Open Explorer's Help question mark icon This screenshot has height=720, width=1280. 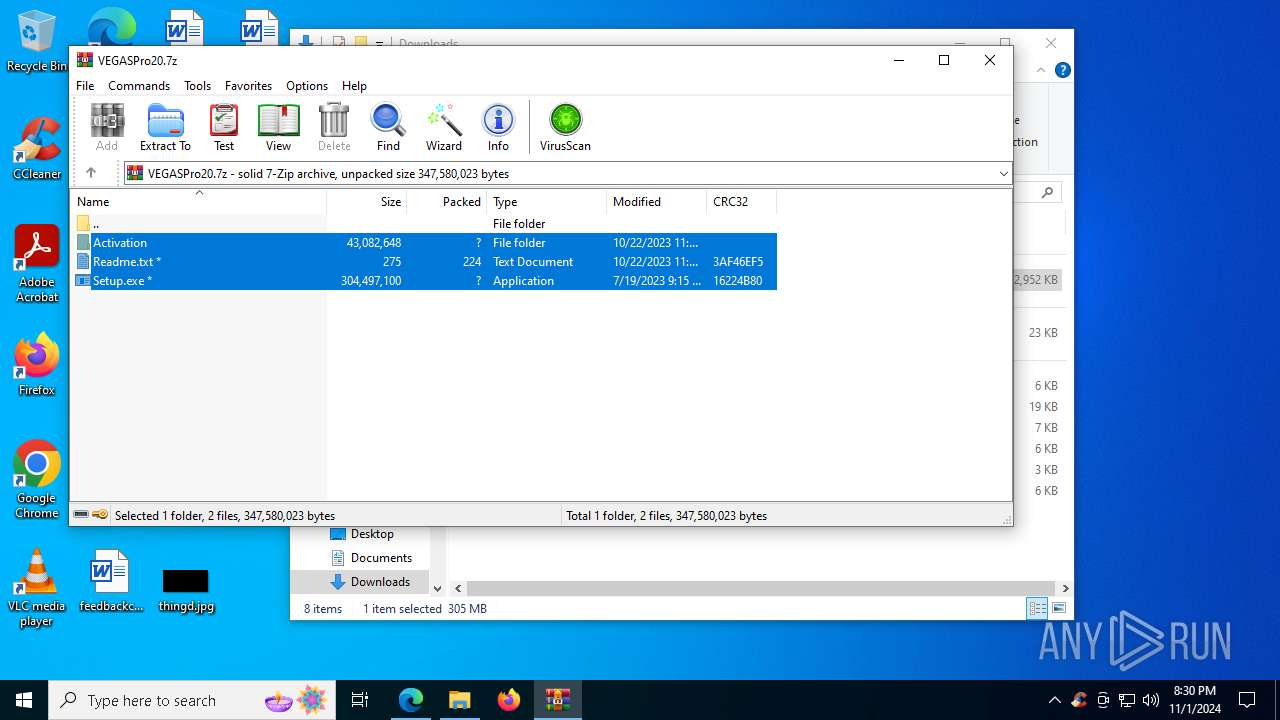tap(1063, 70)
